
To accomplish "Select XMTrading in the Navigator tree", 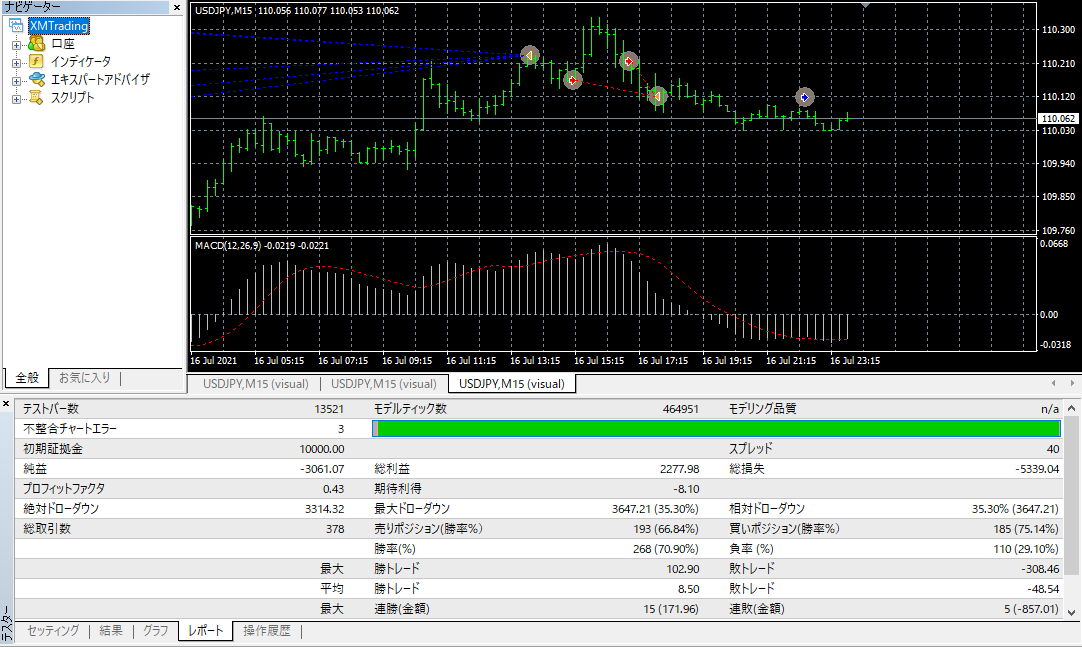I will coord(59,26).
